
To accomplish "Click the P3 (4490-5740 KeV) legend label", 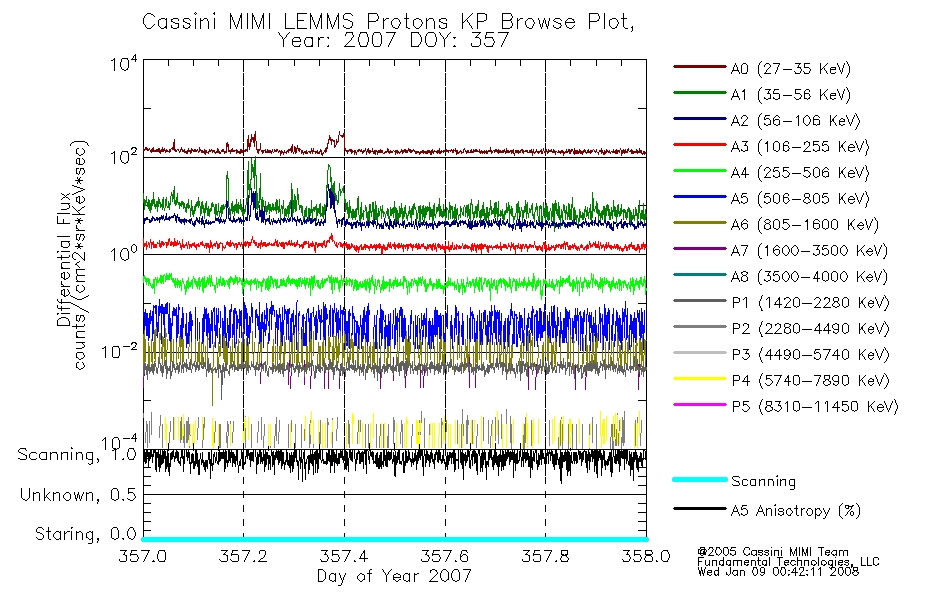I will 810,355.
